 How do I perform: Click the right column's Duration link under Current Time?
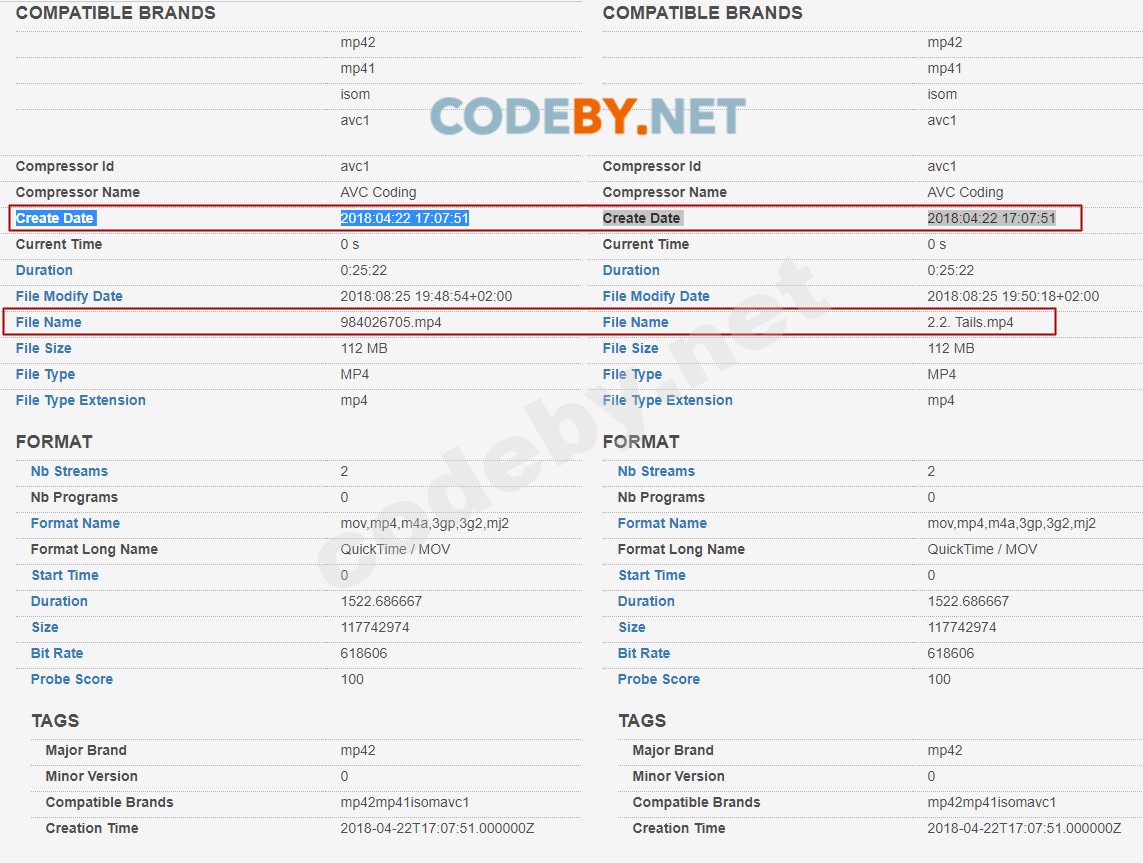click(631, 270)
